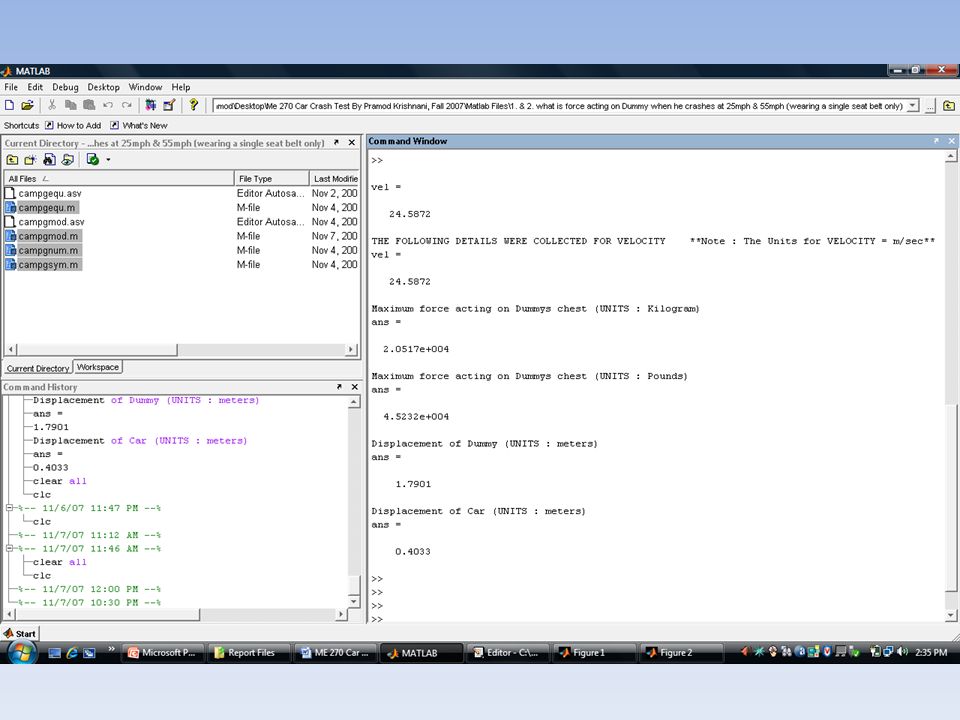
Task: Open the Debug menu
Action: (x=65, y=87)
